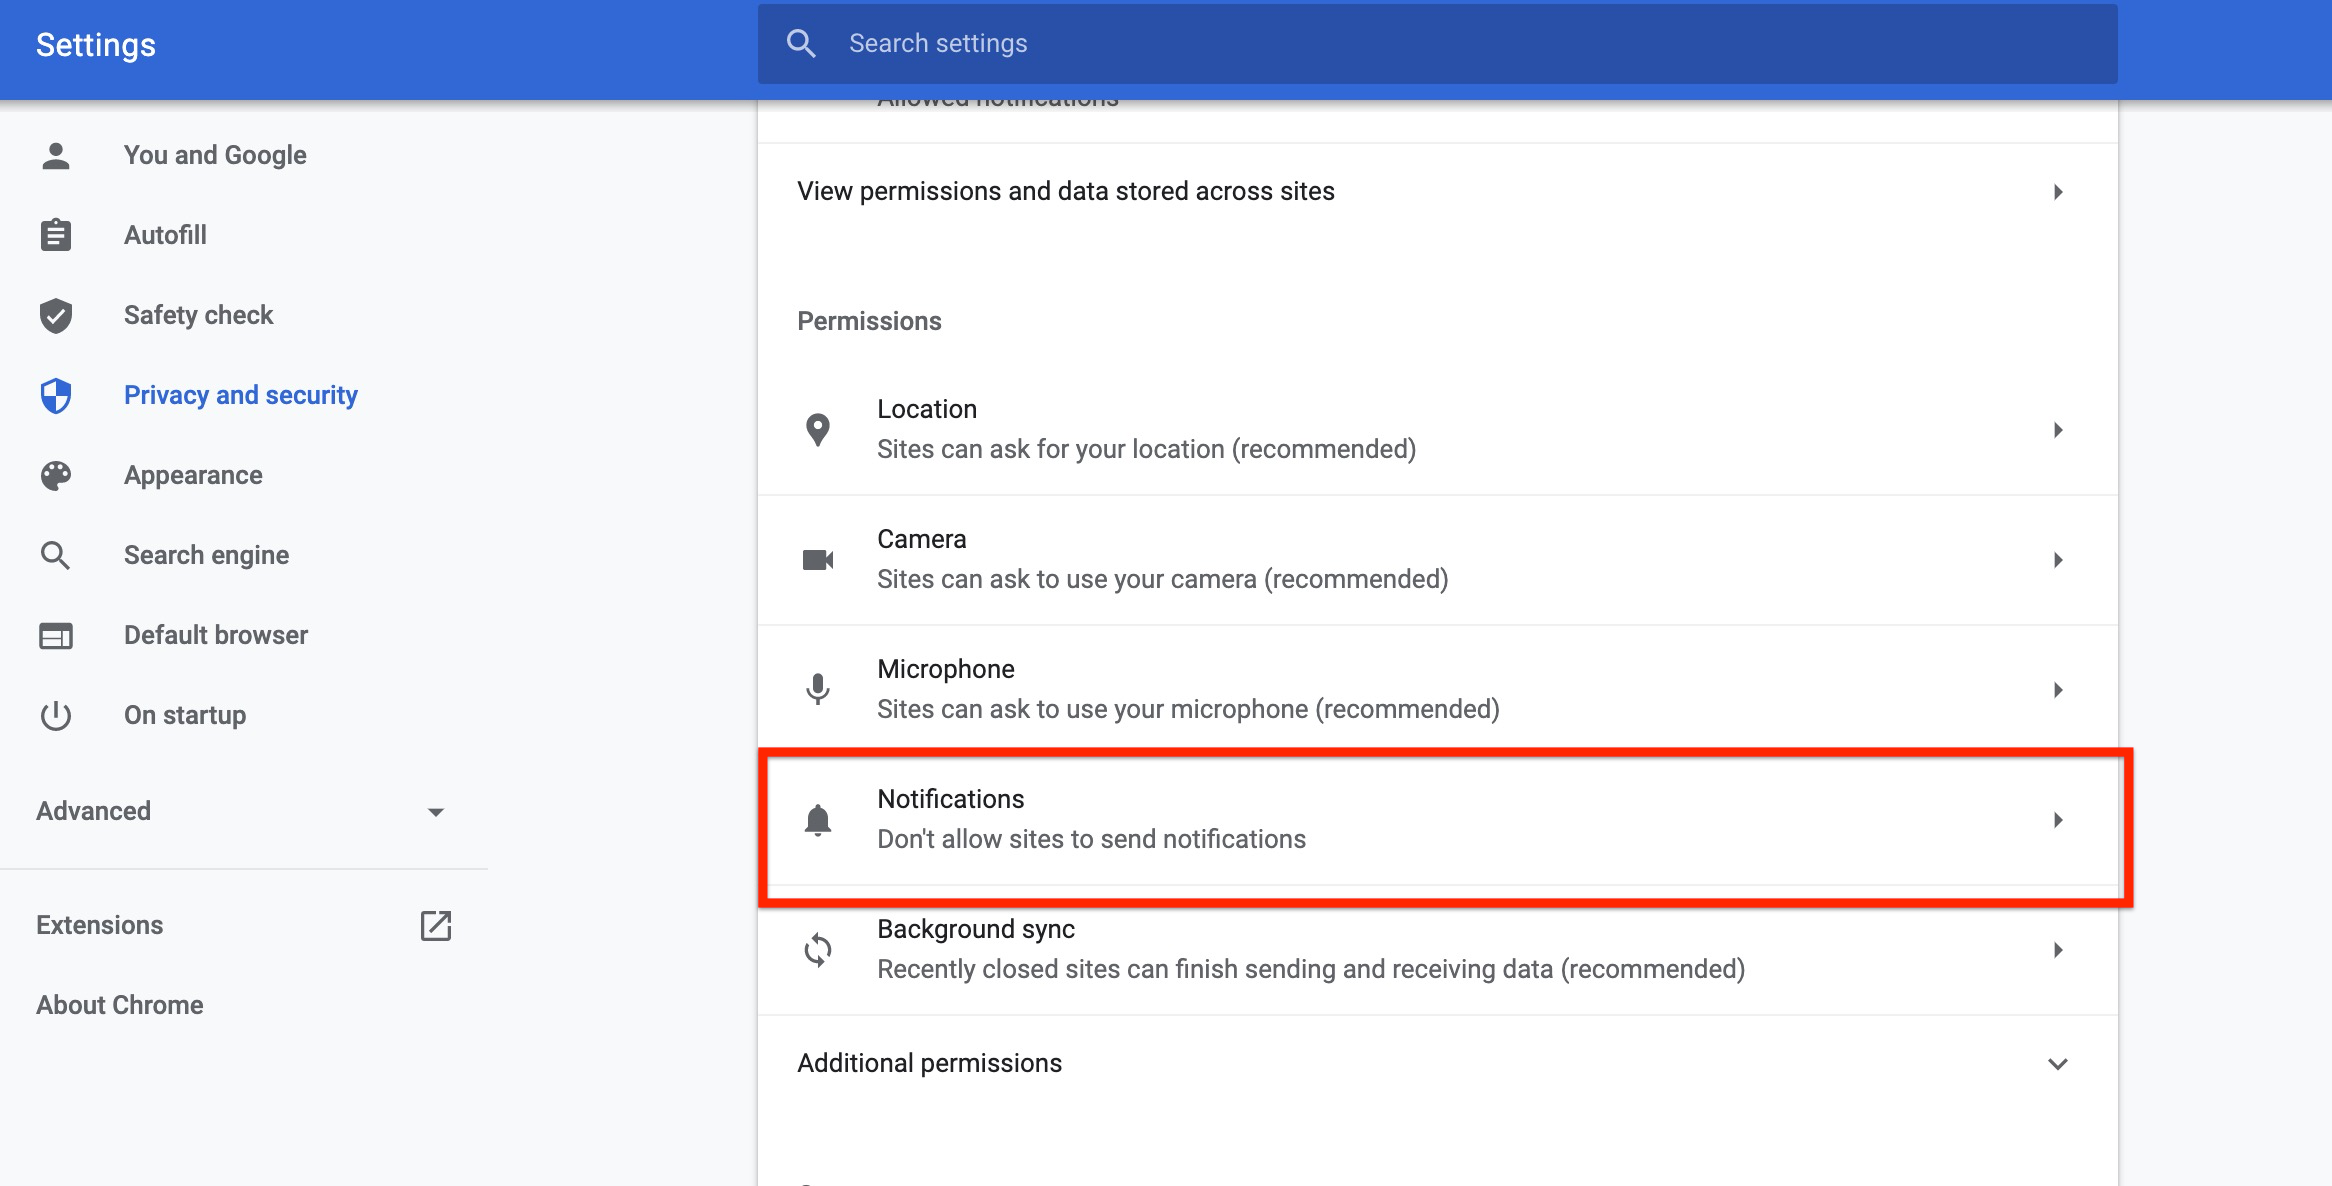Viewport: 2332px width, 1186px height.
Task: Select Privacy and security menu item
Action: (240, 395)
